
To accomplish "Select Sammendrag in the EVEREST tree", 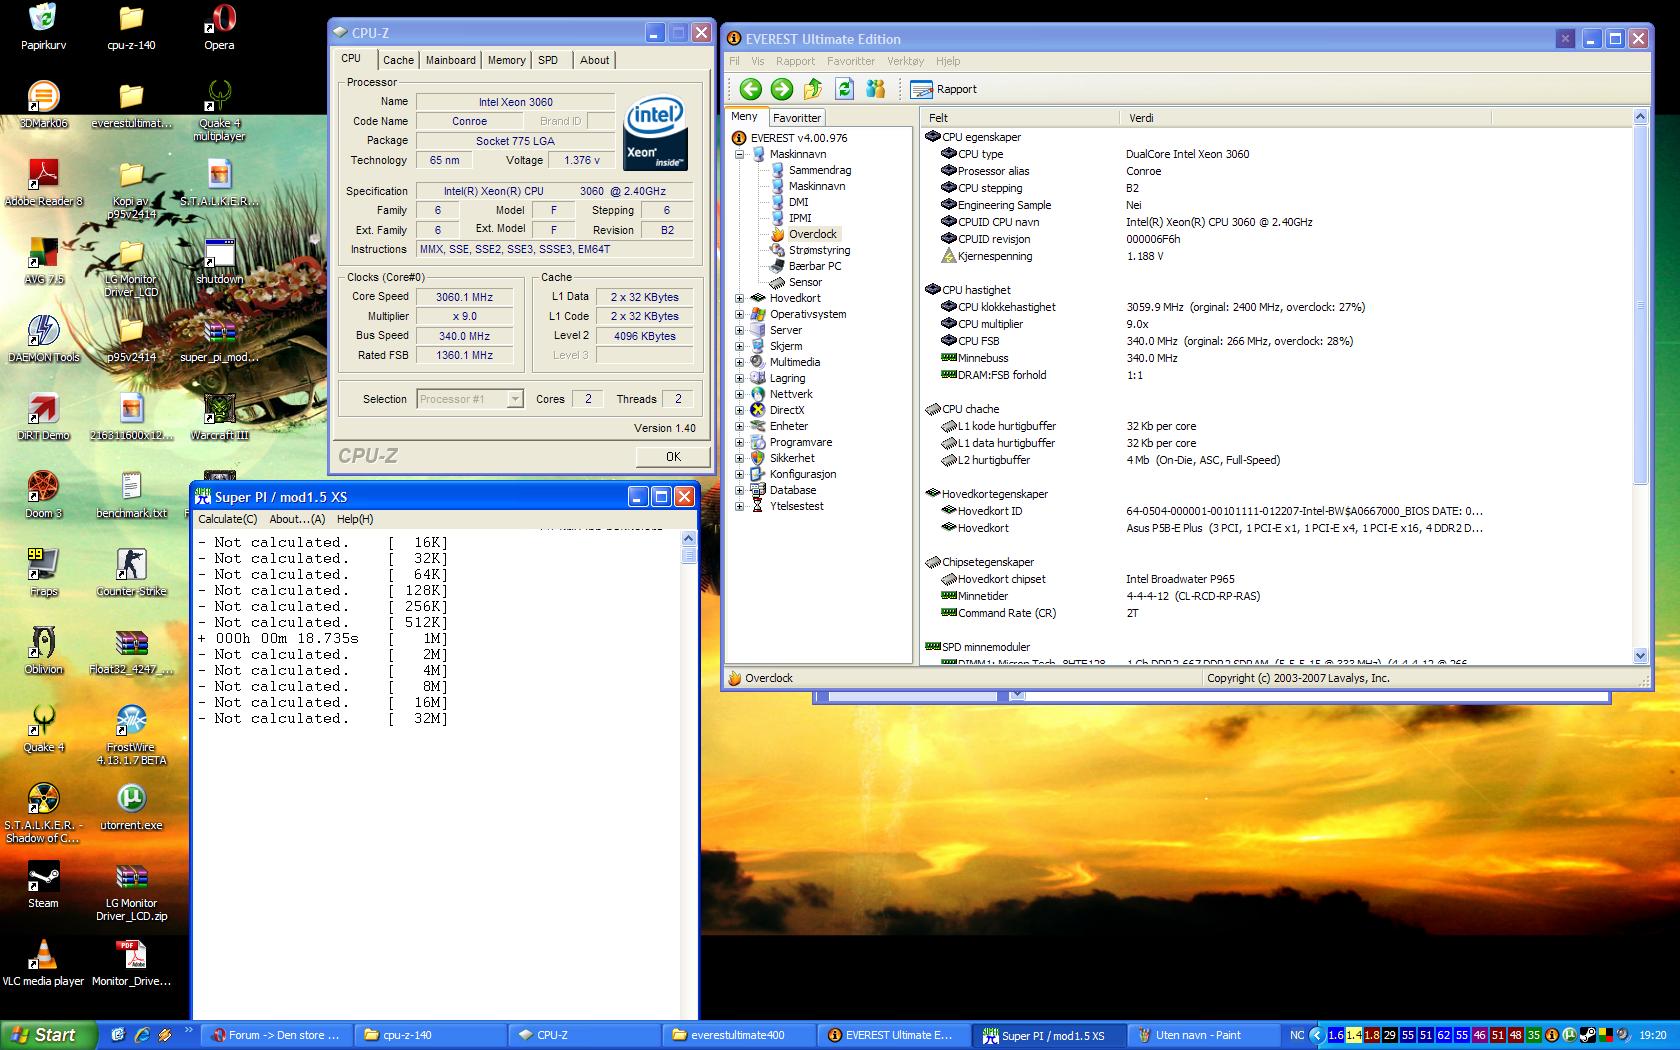I will pyautogui.click(x=819, y=170).
